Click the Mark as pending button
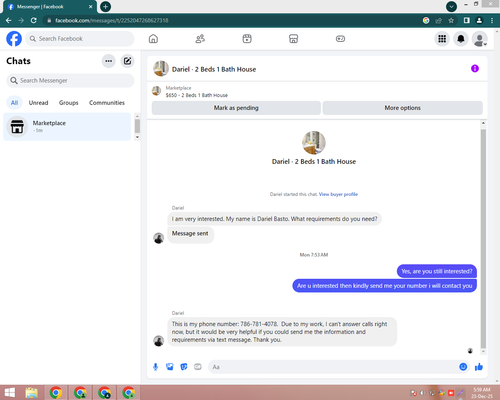Image resolution: width=500 pixels, height=400 pixels. pyautogui.click(x=236, y=108)
